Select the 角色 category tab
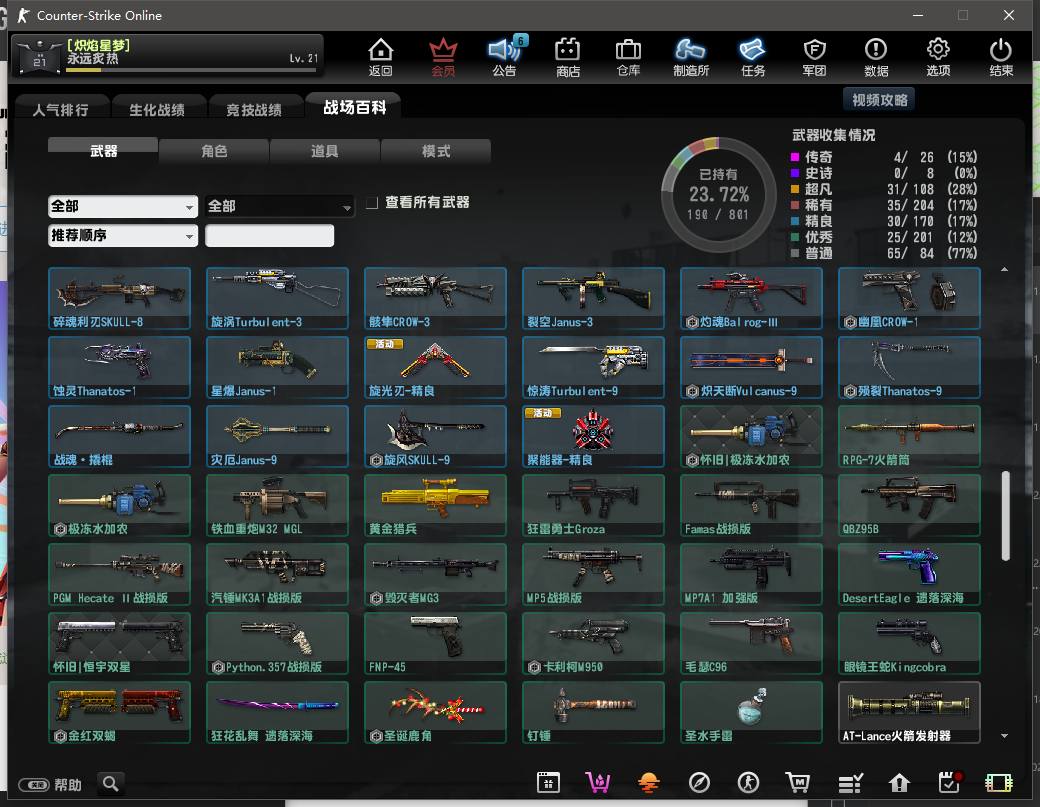The image size is (1040, 807). 214,151
